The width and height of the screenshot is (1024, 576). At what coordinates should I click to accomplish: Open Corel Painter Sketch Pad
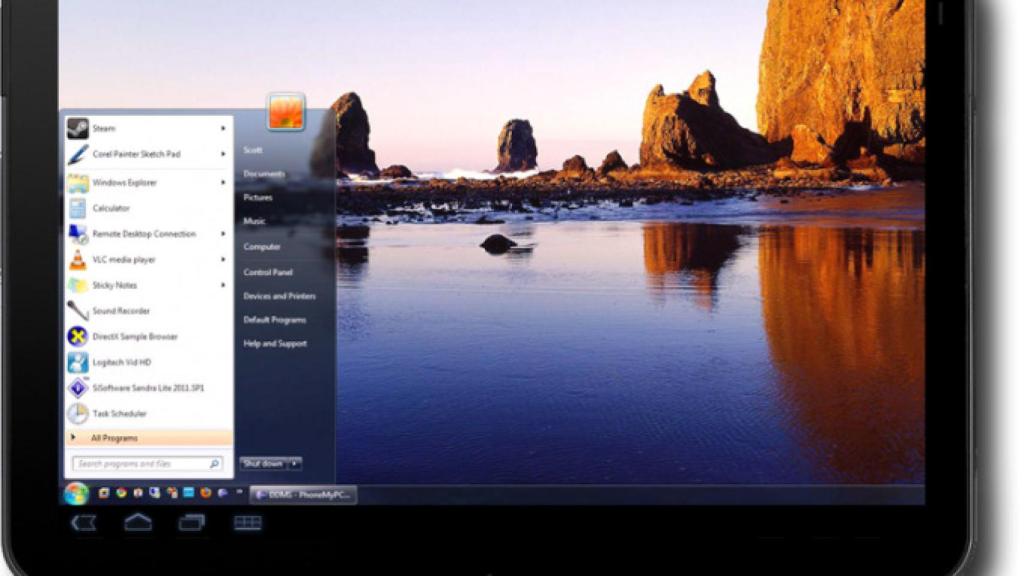(x=136, y=154)
